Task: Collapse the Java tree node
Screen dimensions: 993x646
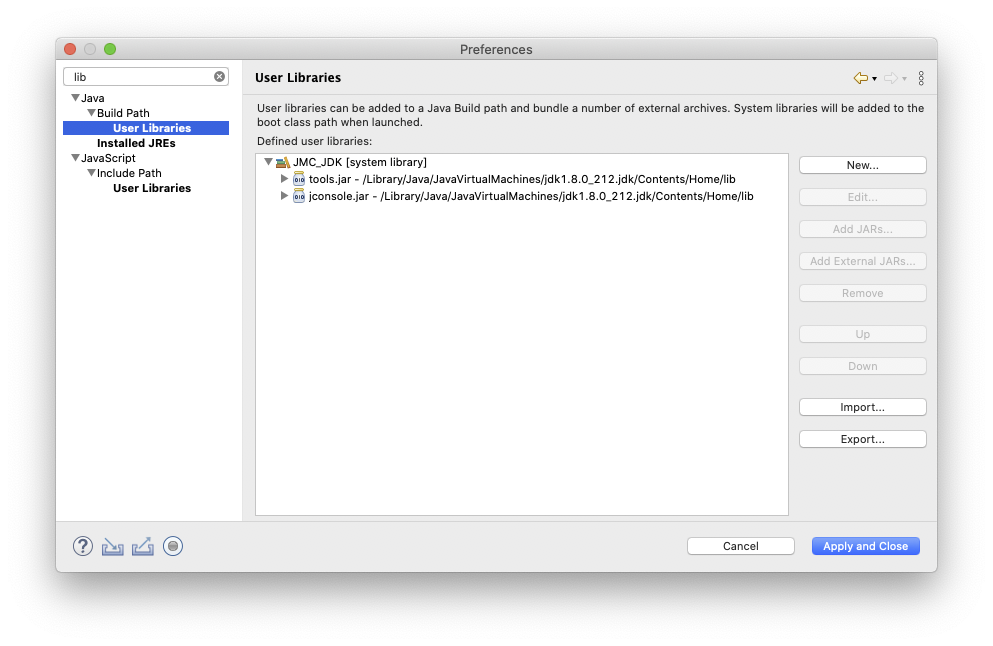Action: pyautogui.click(x=75, y=98)
